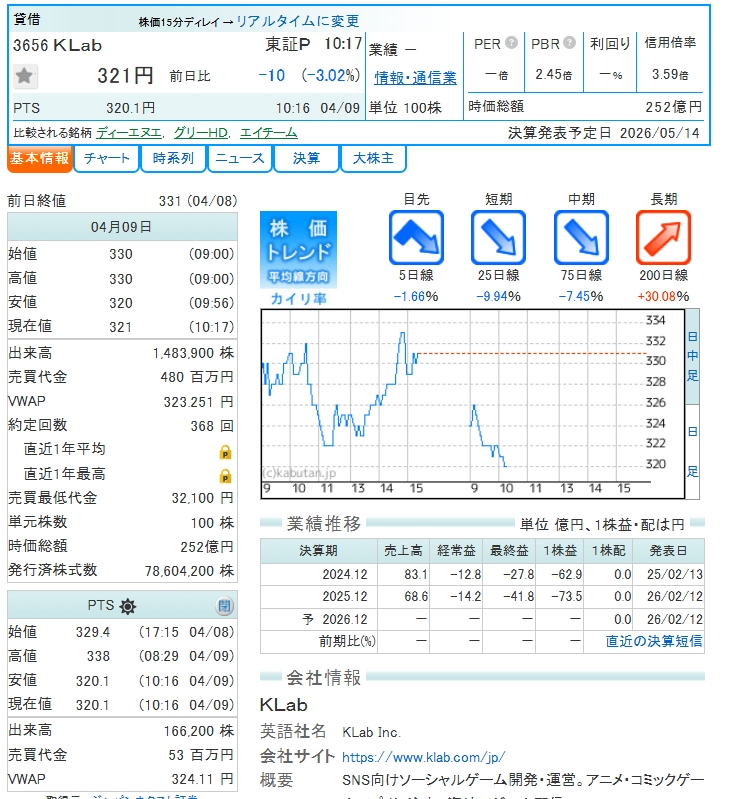733x799 pixels.
Task: Click the PTS 出来高 166,200 株 value
Action: pos(199,731)
